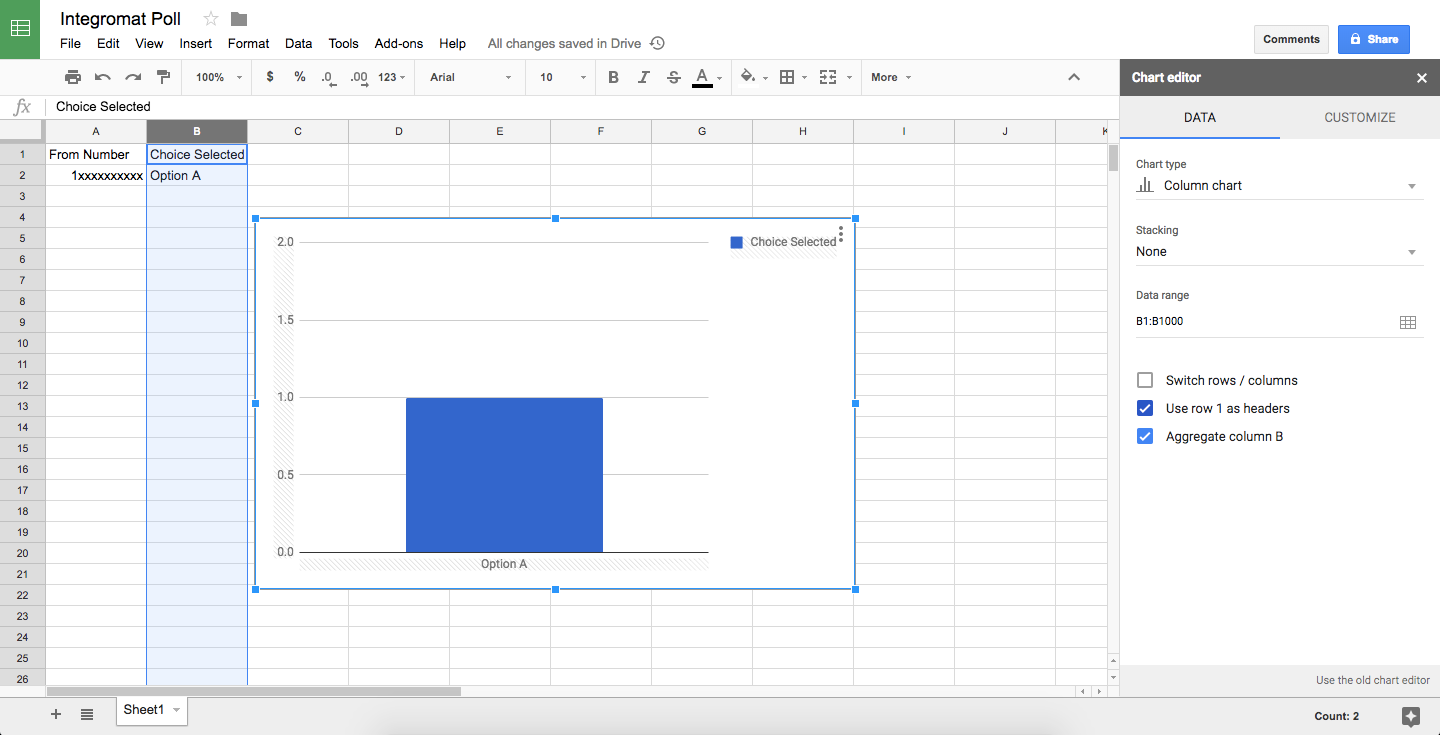Enable Switch rows / columns
The height and width of the screenshot is (735, 1440).
pos(1144,380)
